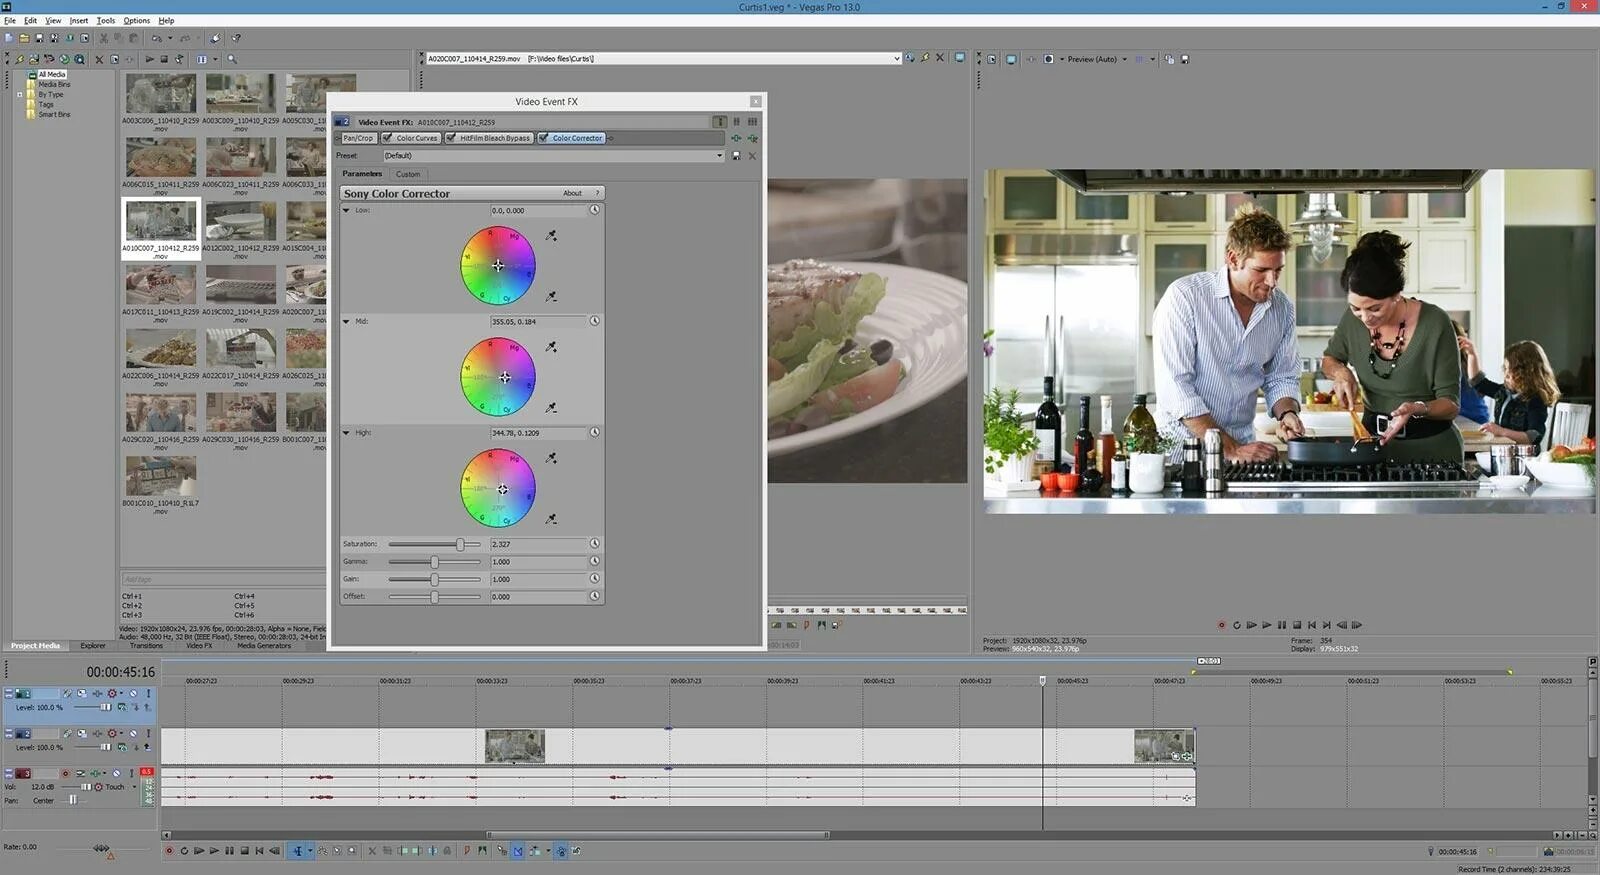Click the Media search magnifier icon in Project Media
Image resolution: width=1600 pixels, height=875 pixels.
point(232,59)
